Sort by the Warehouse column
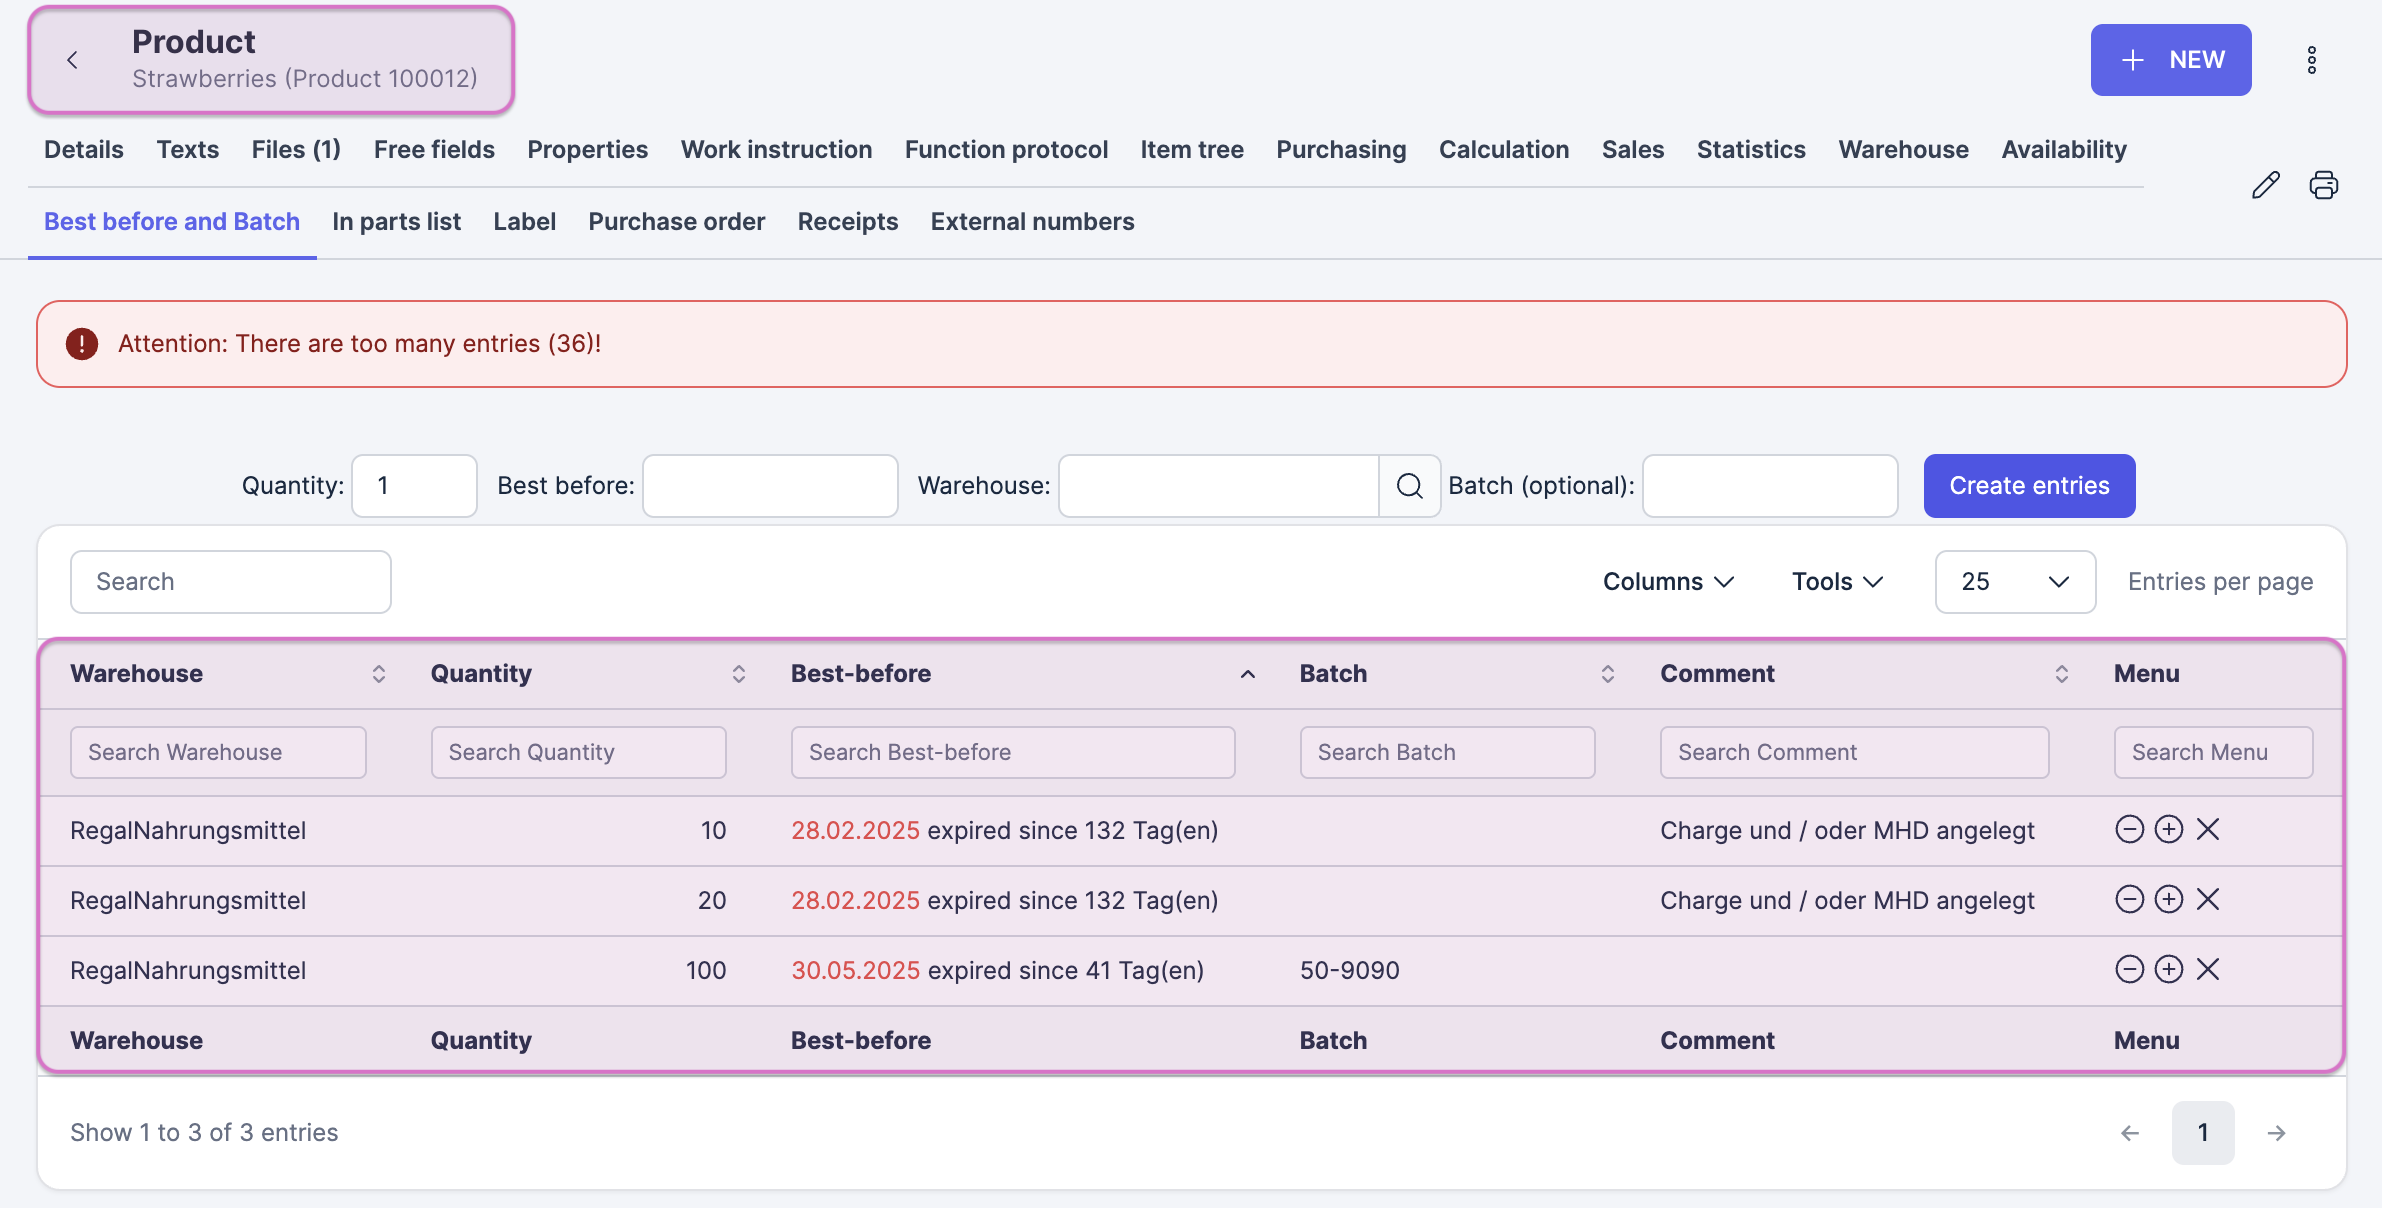Viewport: 2382px width, 1208px height. pyautogui.click(x=378, y=674)
